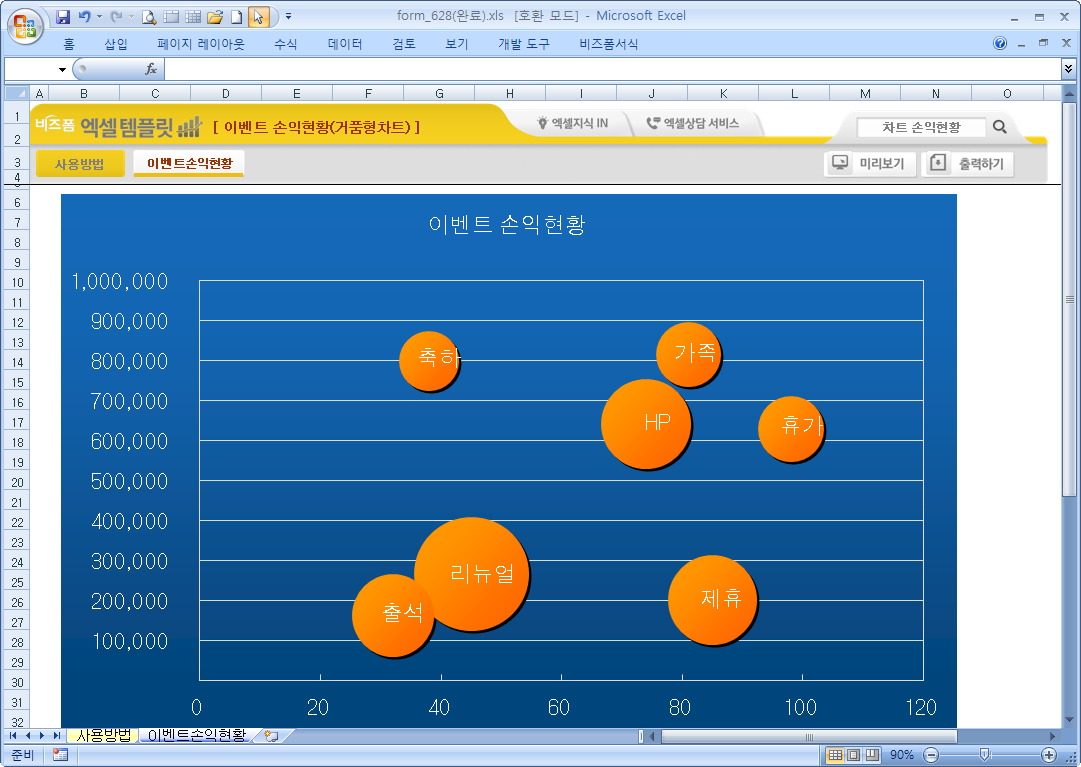Expand the Customize Quick Access Toolbar dropdown
Screen dimensions: 1081x767
[x=289, y=17]
